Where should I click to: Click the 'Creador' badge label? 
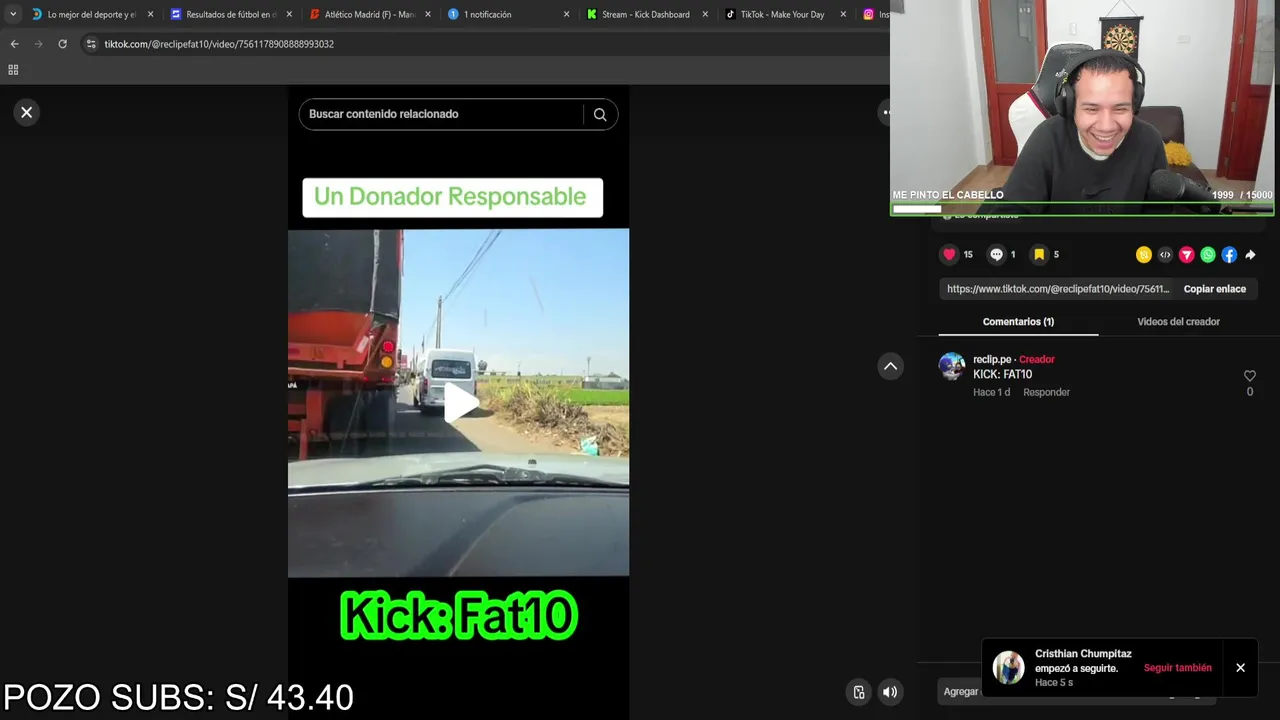(1037, 359)
